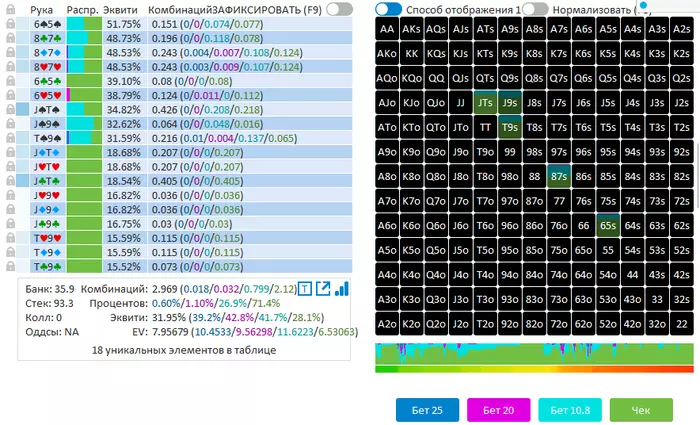Open the bar chart icon in stats panel
Image resolution: width=700 pixels, height=425 pixels.
click(342, 288)
